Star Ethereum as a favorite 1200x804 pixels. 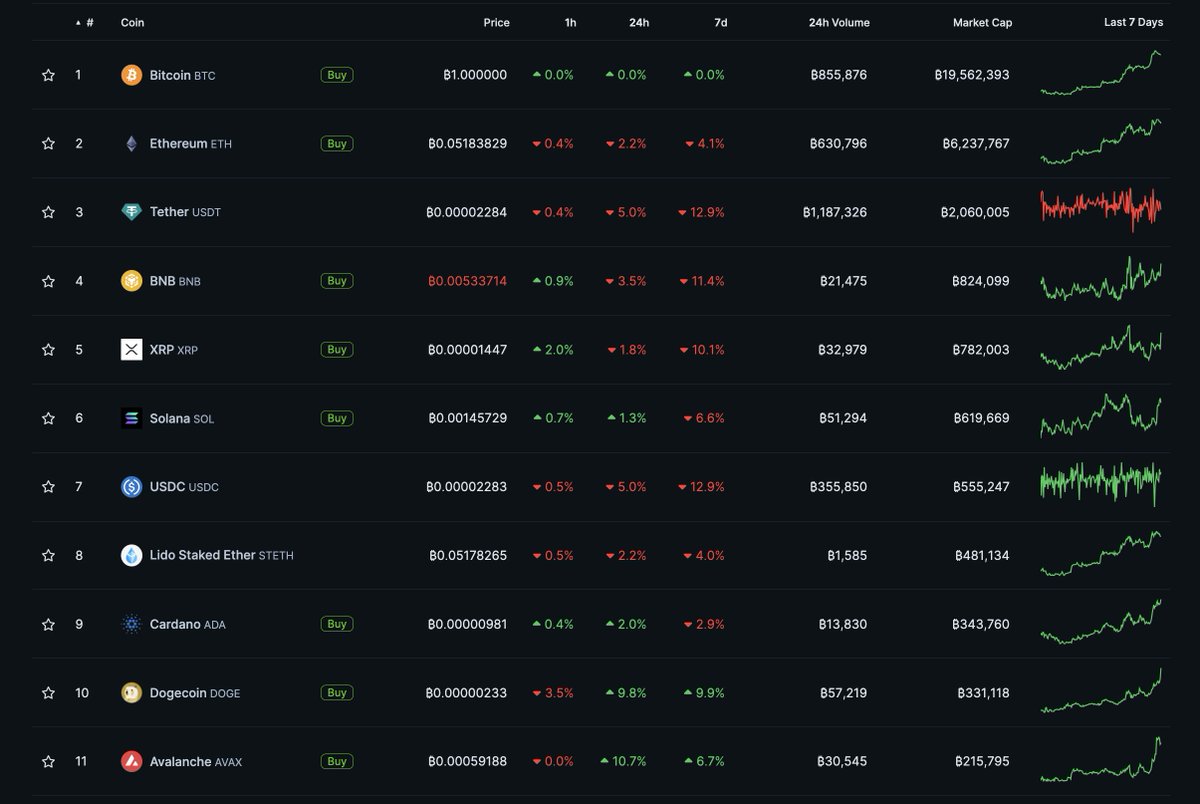(x=48, y=144)
